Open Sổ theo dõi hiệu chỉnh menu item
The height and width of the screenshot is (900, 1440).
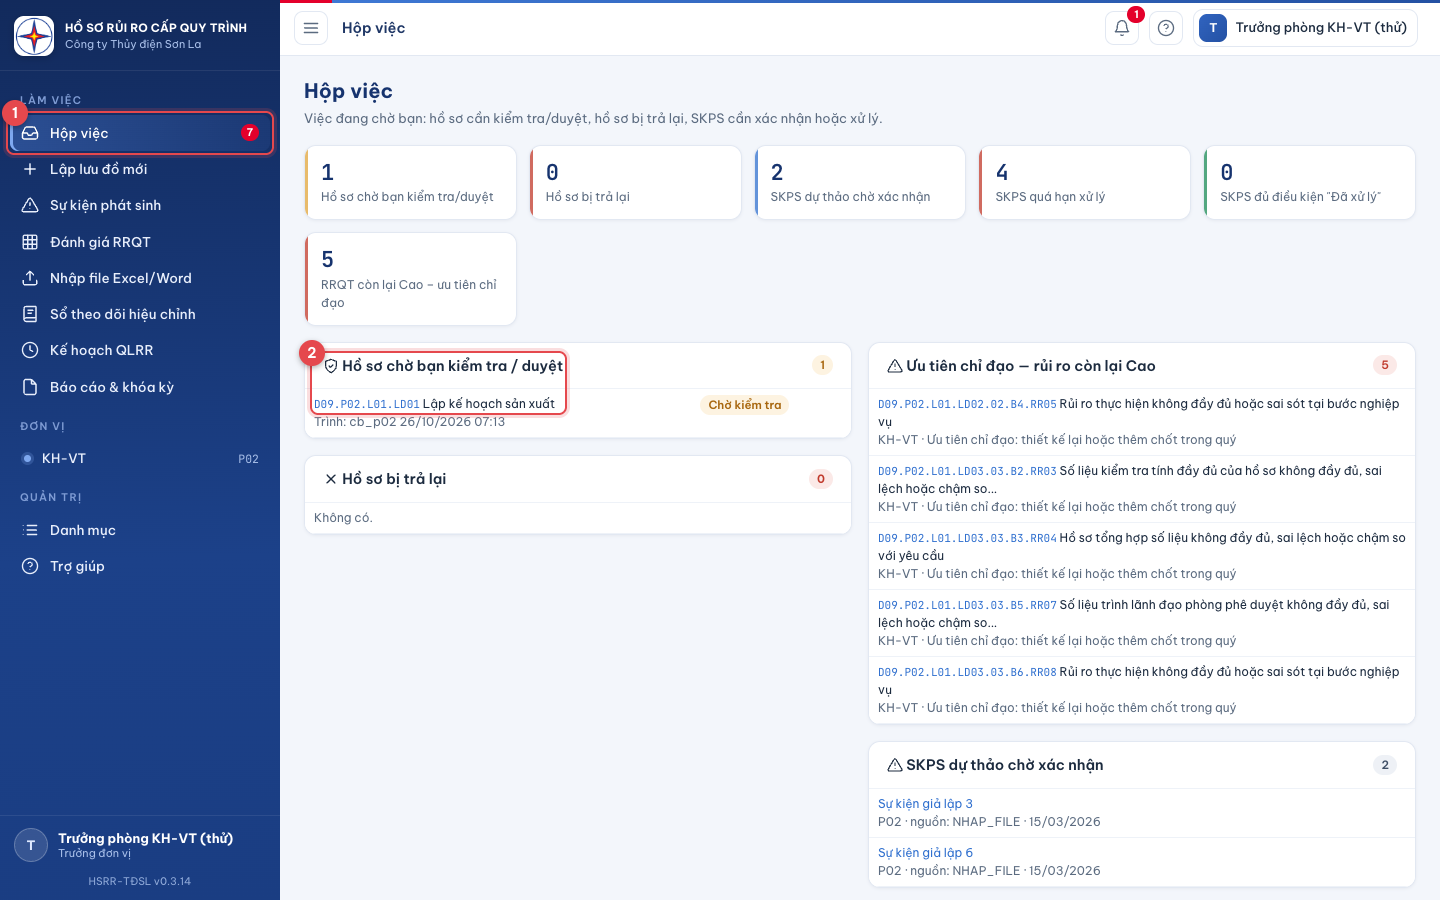pos(140,314)
